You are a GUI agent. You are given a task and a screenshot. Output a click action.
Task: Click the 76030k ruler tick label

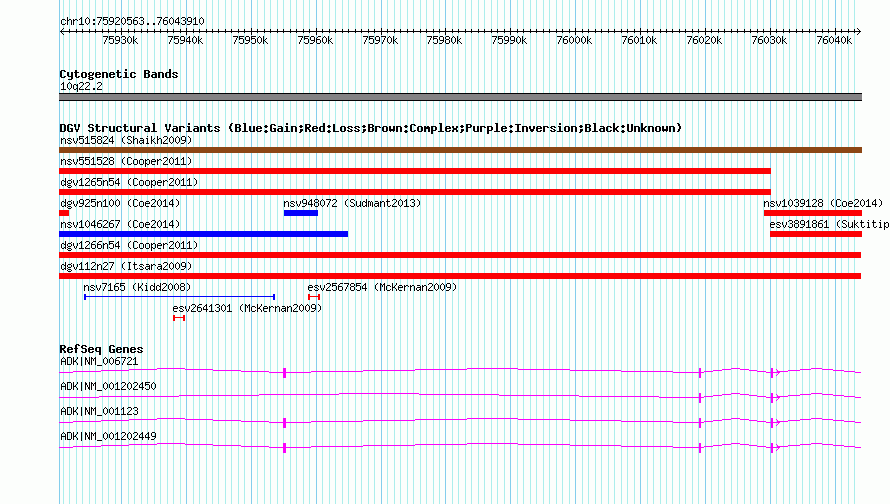point(769,41)
